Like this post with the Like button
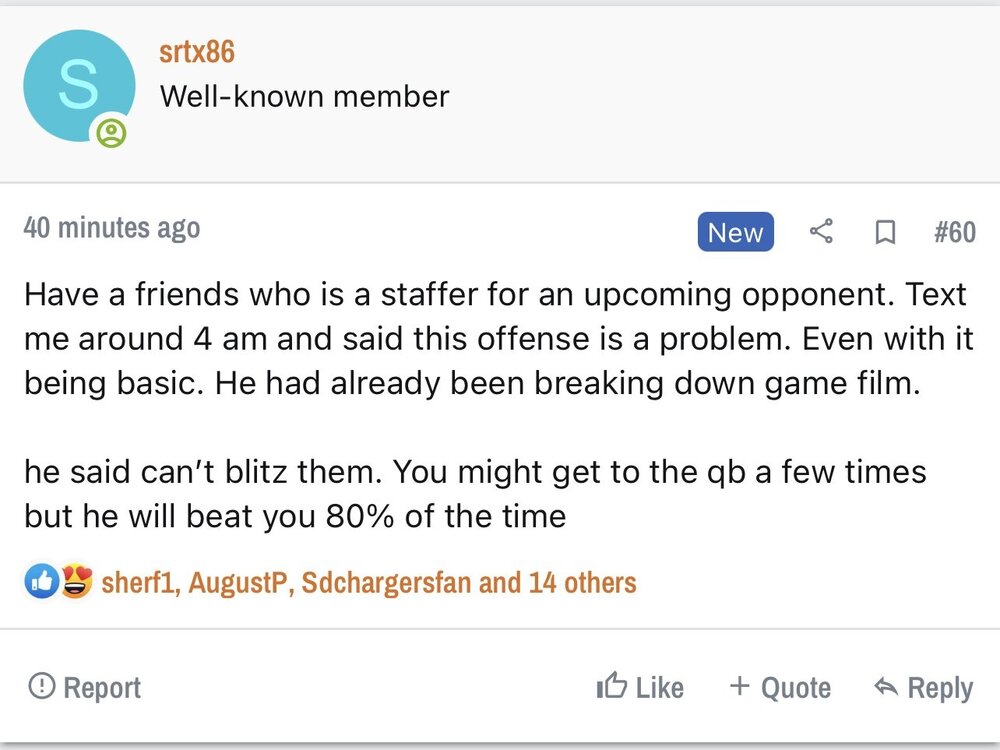This screenshot has height=750, width=1000. [640, 687]
